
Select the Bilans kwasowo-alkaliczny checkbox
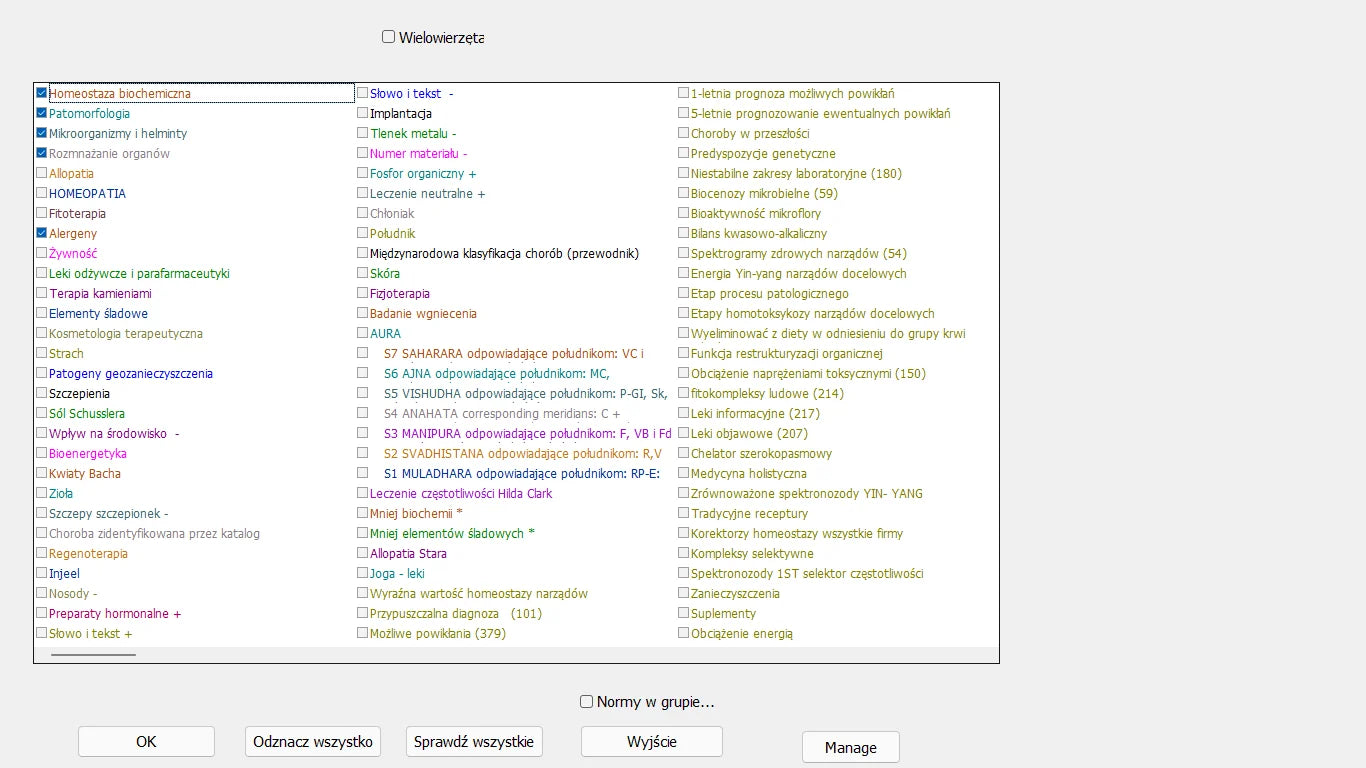click(684, 233)
